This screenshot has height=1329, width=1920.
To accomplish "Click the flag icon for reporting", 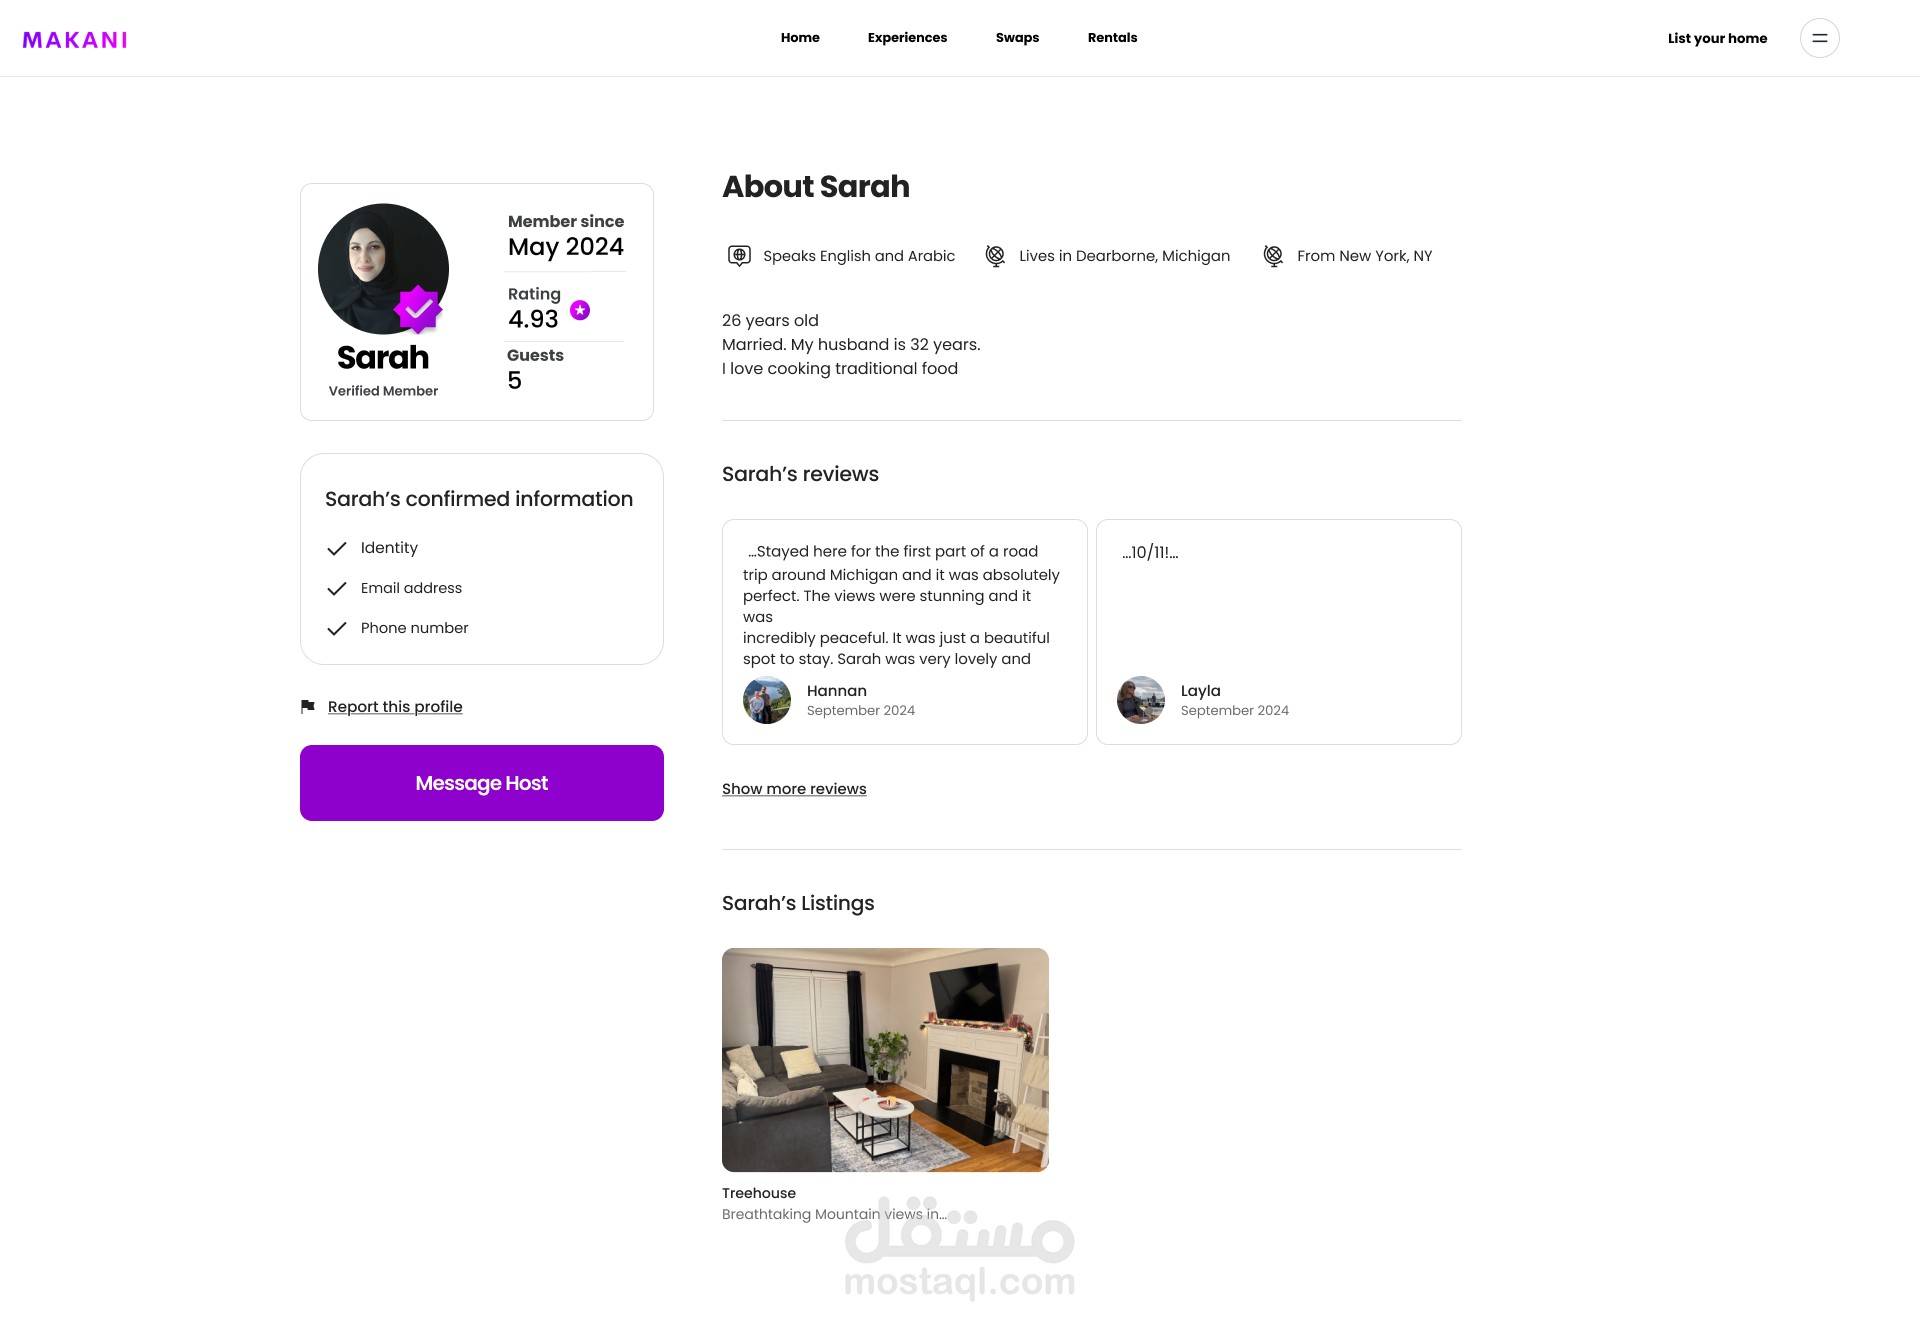I will click(308, 706).
